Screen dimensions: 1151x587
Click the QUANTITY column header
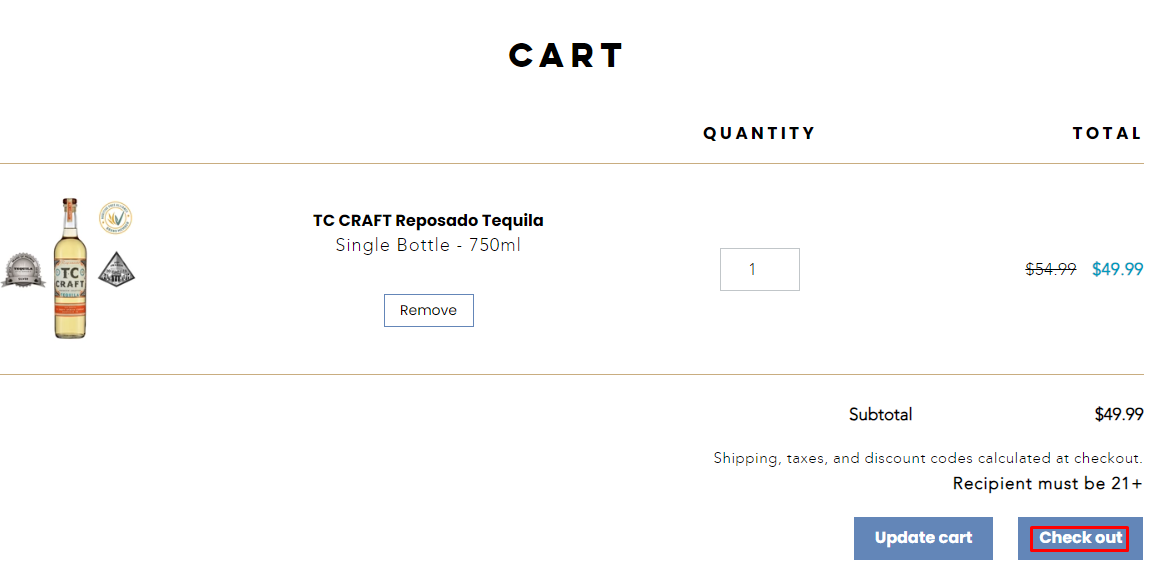(x=759, y=133)
